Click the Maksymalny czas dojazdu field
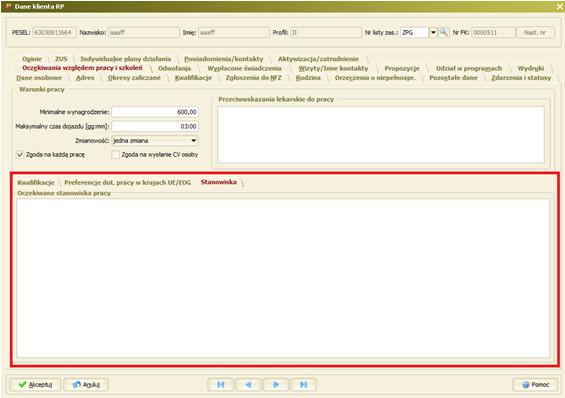 [x=155, y=126]
